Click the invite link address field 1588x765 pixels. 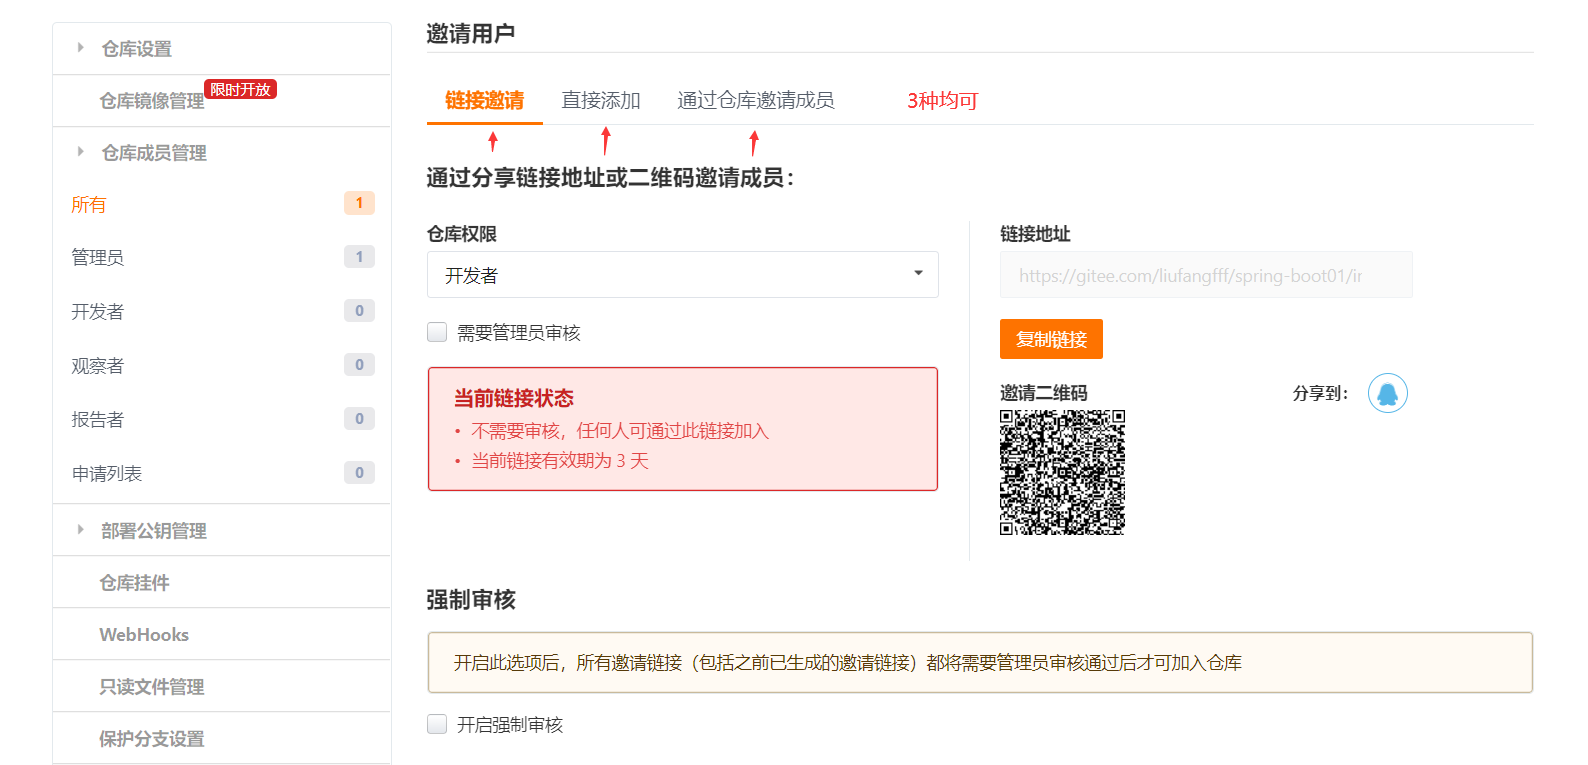point(1206,275)
